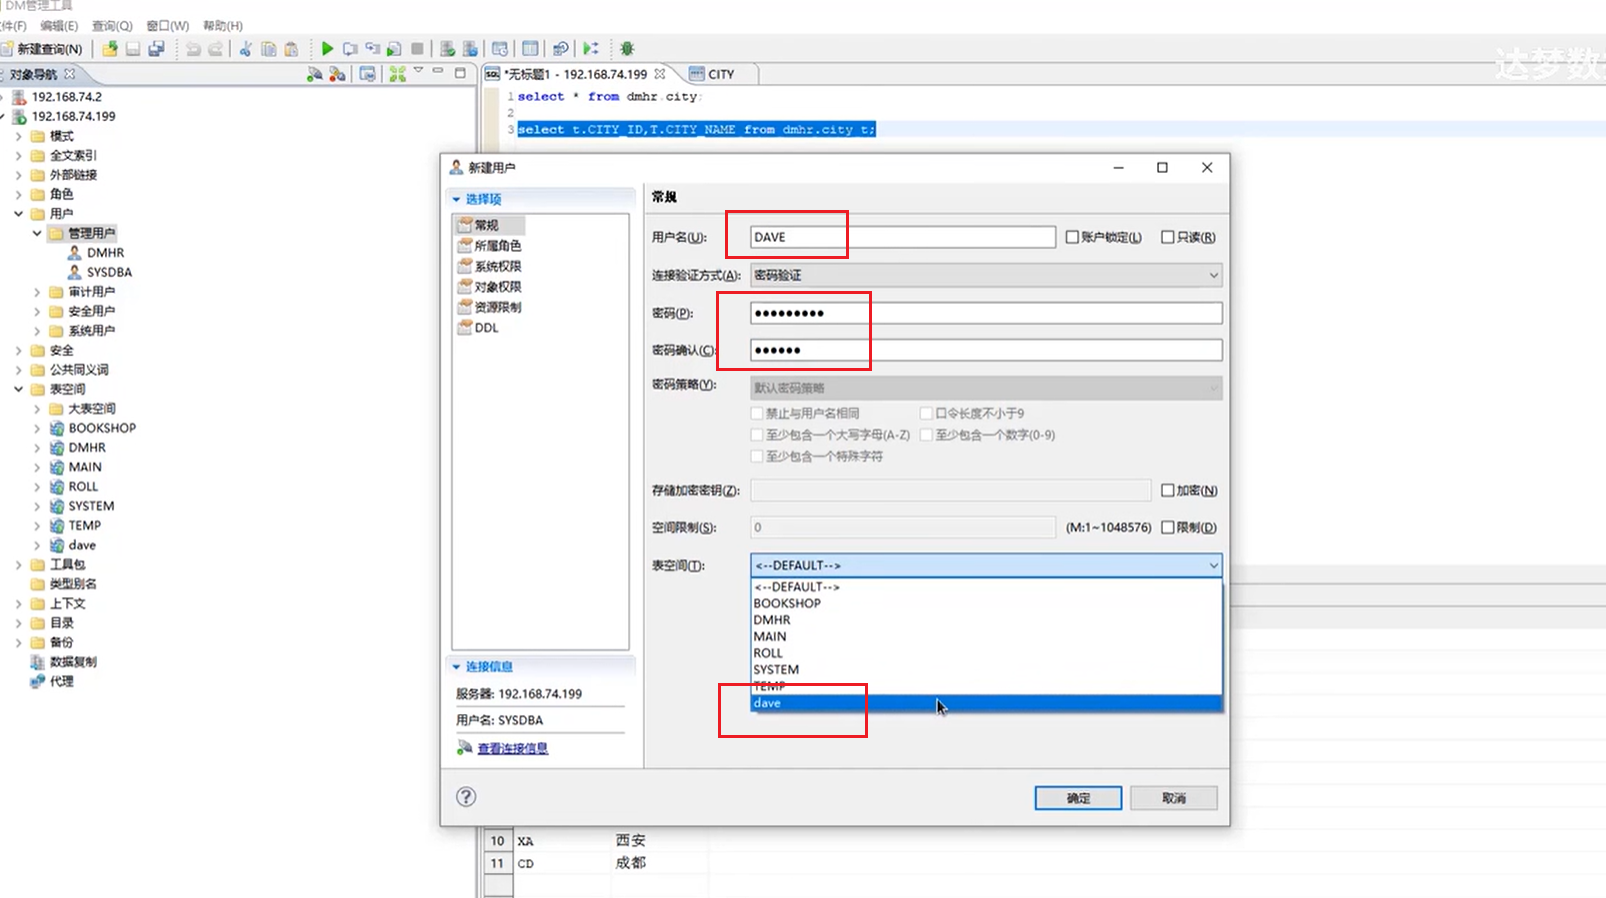The width and height of the screenshot is (1606, 898).
Task: Click the Redo toolbar icon
Action: tap(215, 48)
